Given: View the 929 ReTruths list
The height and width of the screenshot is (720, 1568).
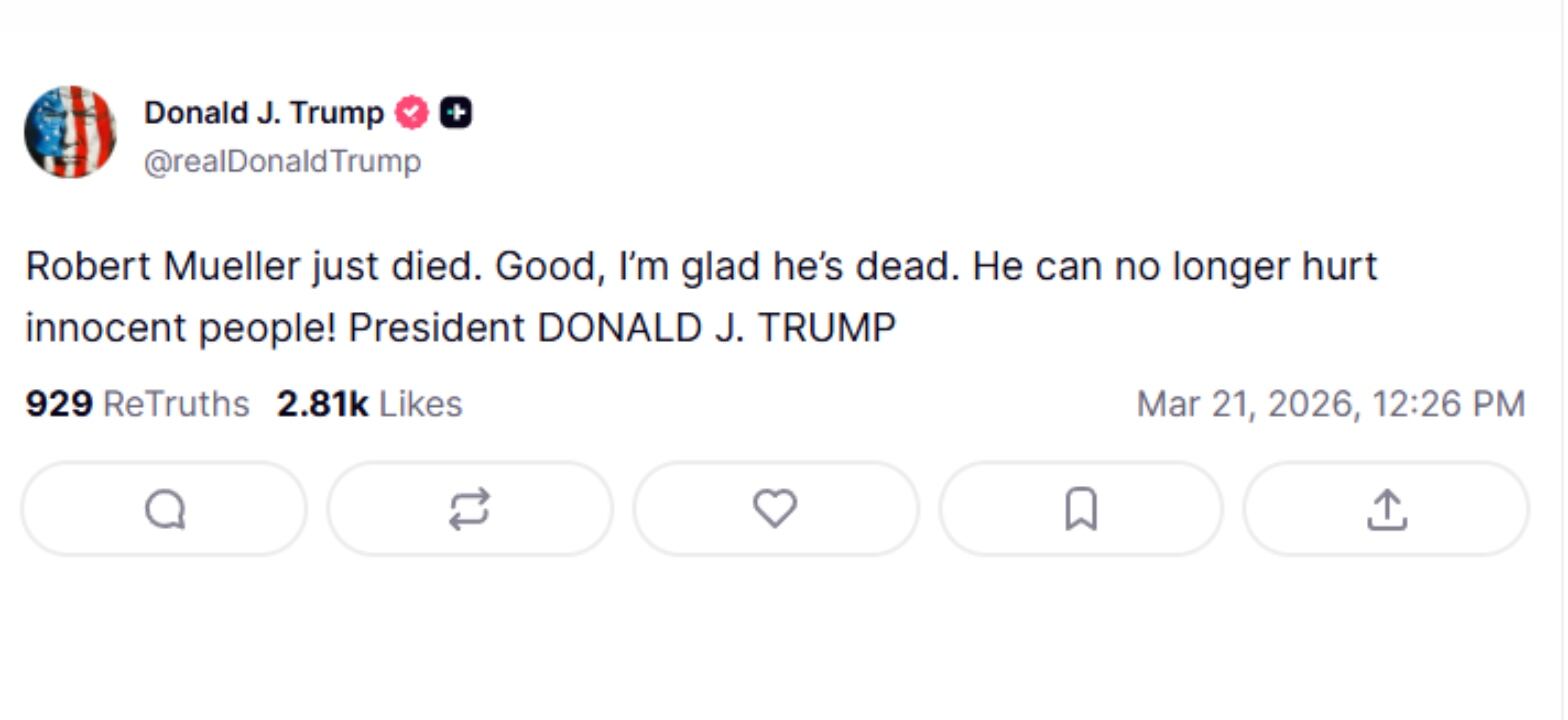Looking at the screenshot, I should [137, 403].
